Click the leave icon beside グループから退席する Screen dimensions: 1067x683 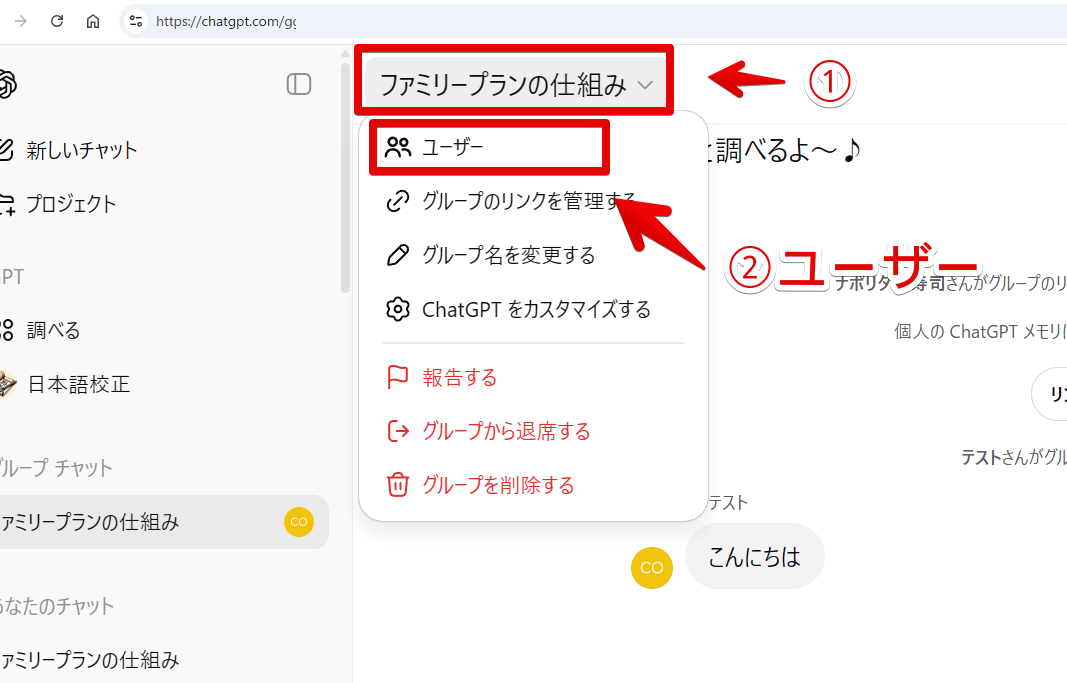pyautogui.click(x=398, y=432)
